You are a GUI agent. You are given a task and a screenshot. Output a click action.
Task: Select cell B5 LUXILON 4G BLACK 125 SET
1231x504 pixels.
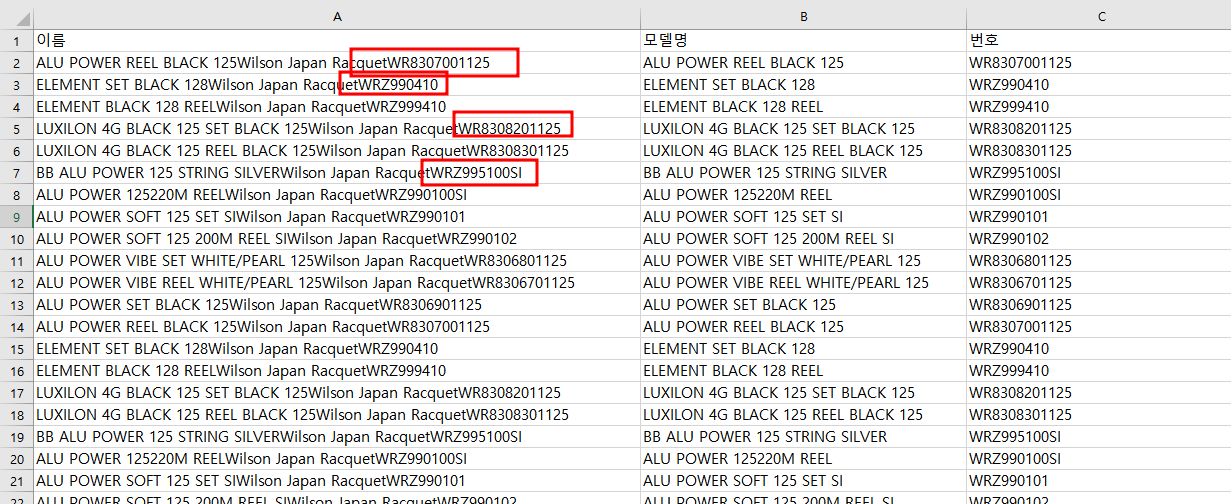pyautogui.click(x=803, y=129)
